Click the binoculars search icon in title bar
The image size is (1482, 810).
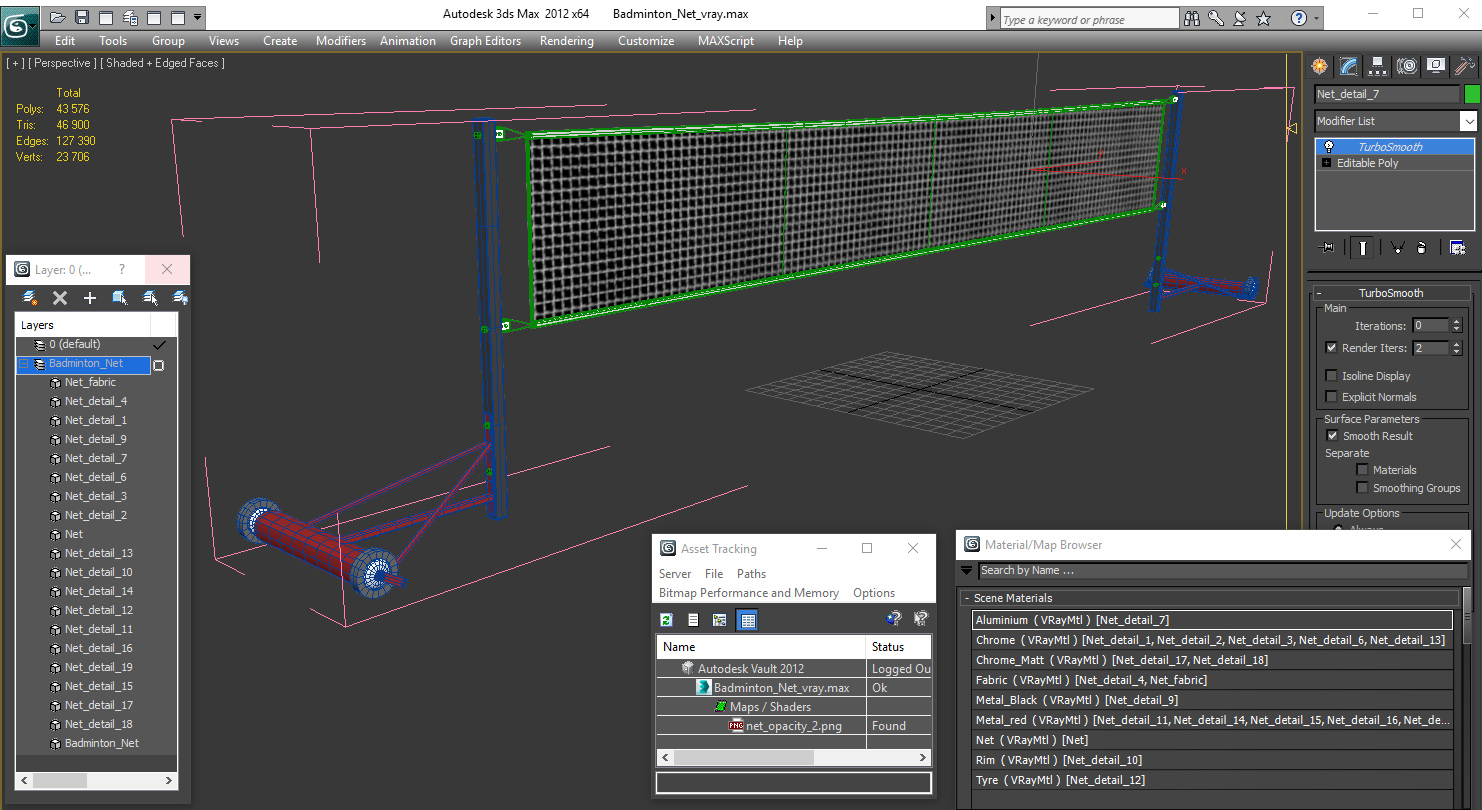1191,18
